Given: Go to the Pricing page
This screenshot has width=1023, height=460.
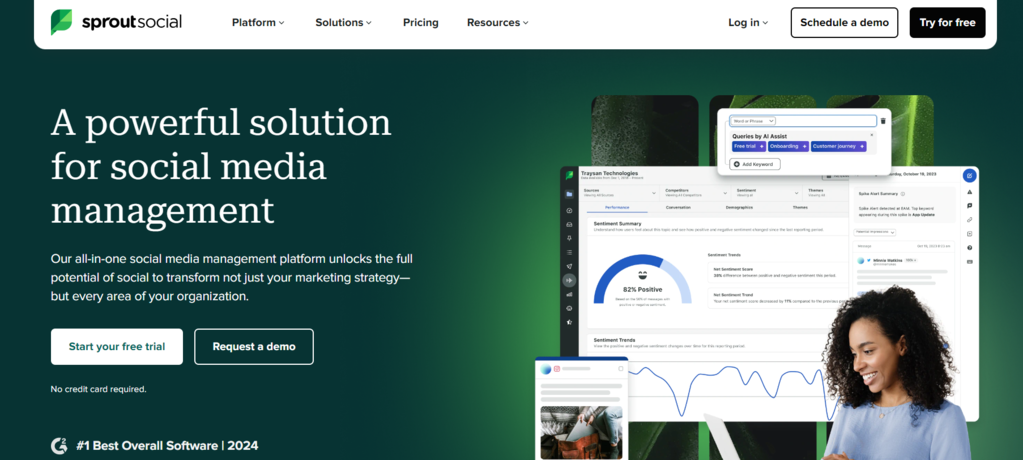Looking at the screenshot, I should tap(421, 22).
